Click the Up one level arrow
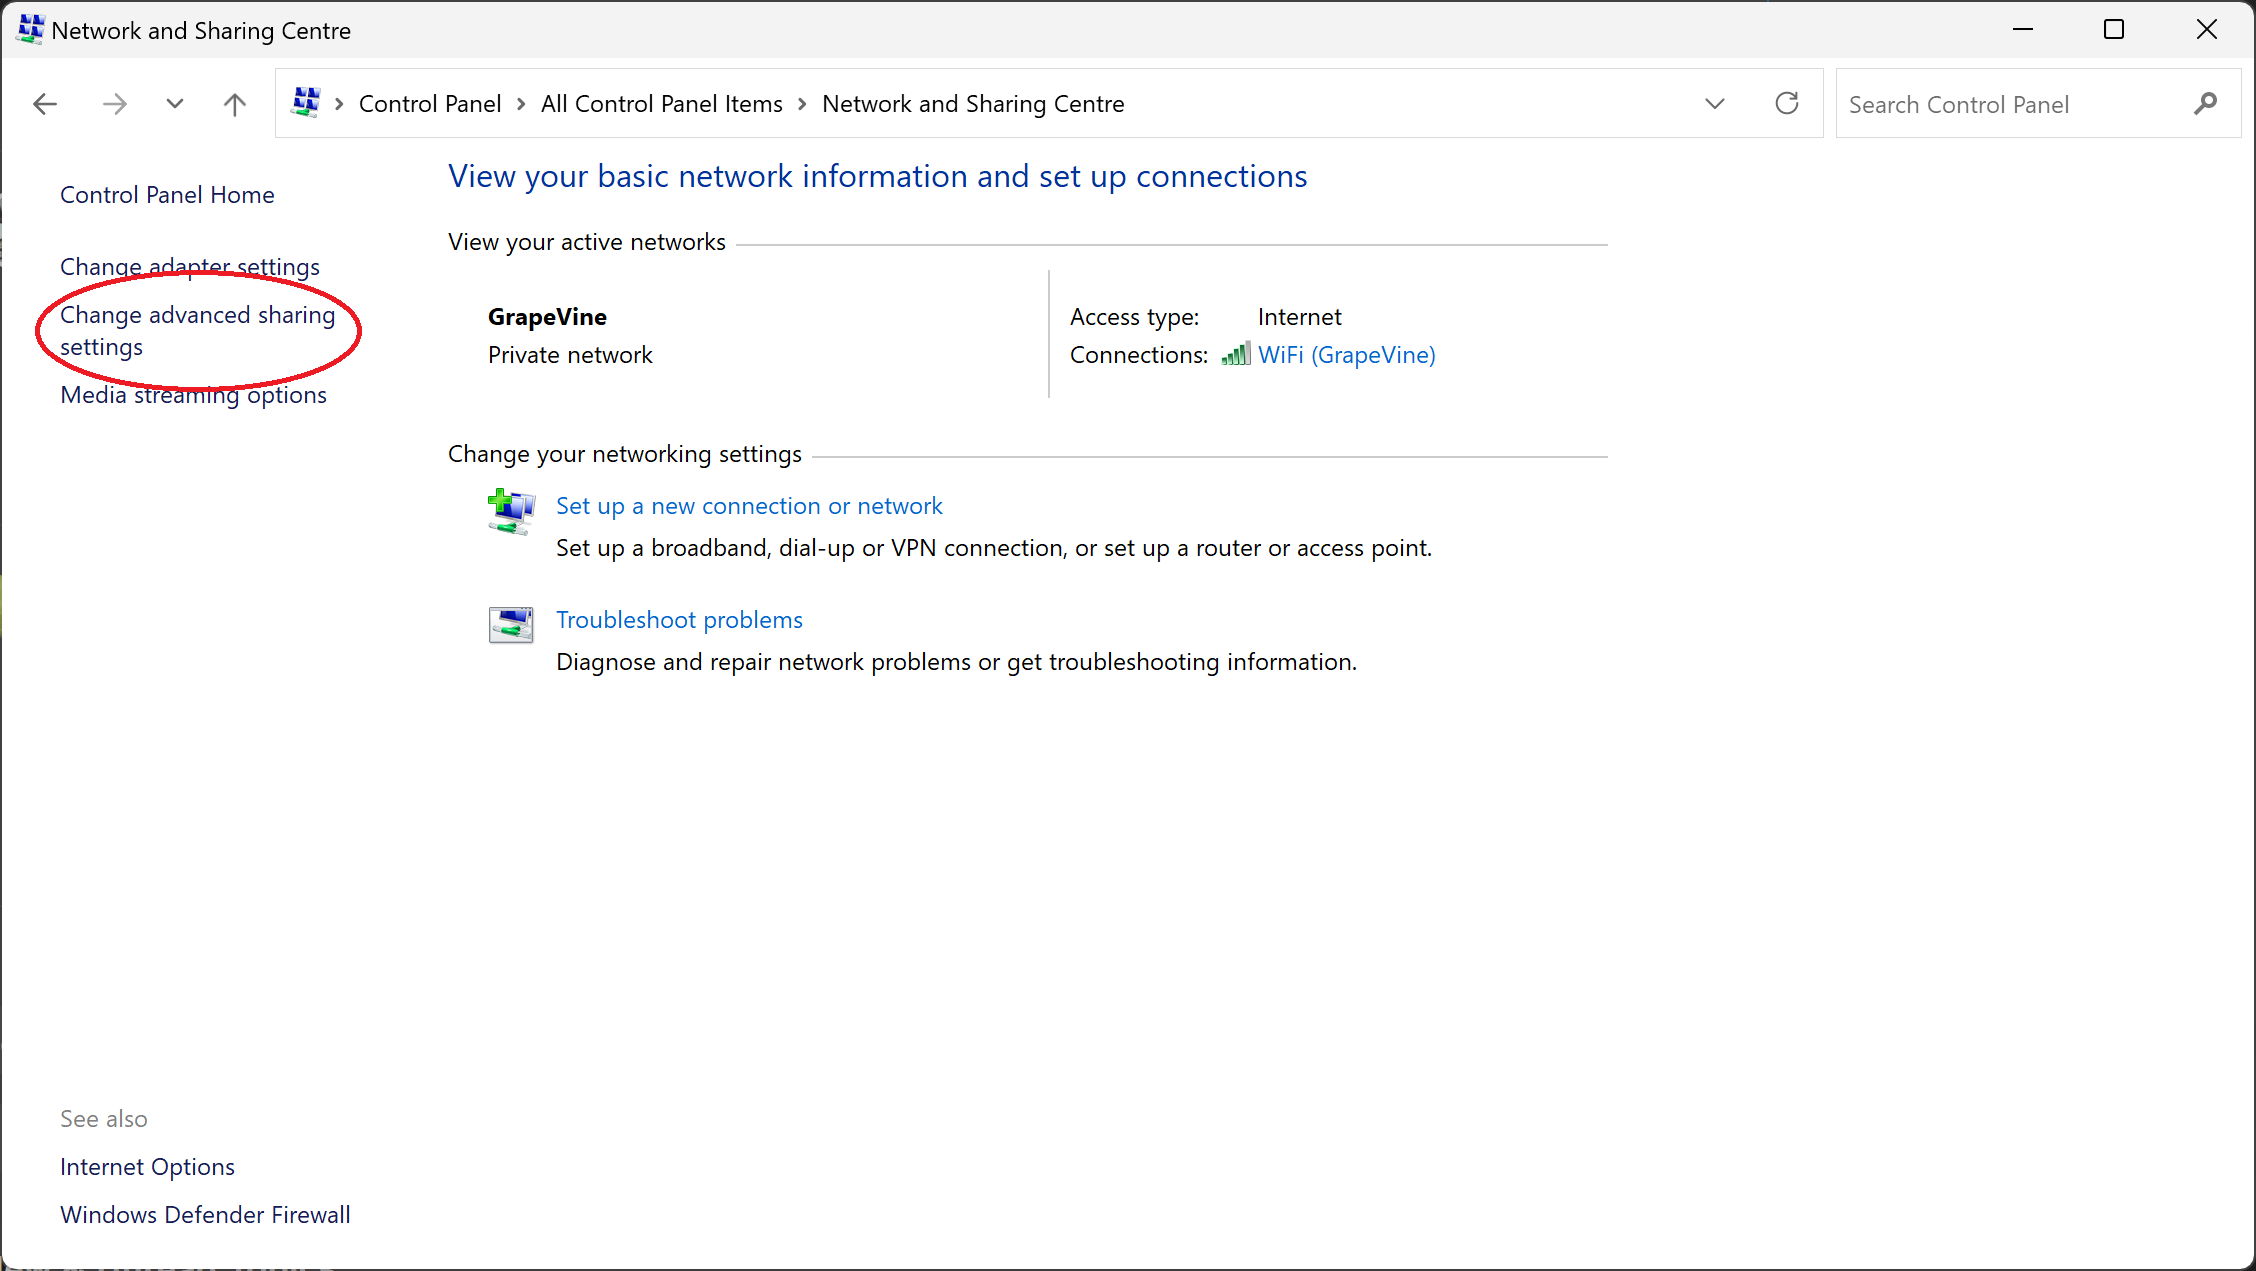The height and width of the screenshot is (1271, 2256). [x=234, y=104]
